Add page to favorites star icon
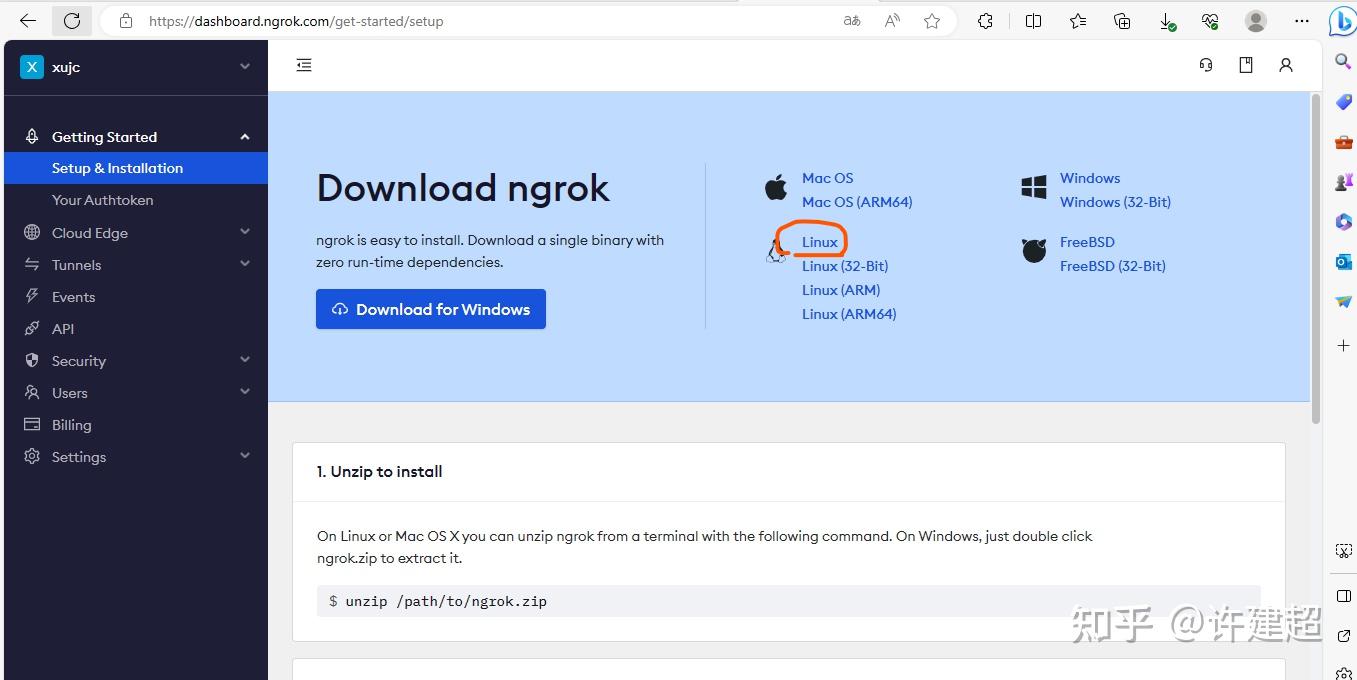 [932, 21]
